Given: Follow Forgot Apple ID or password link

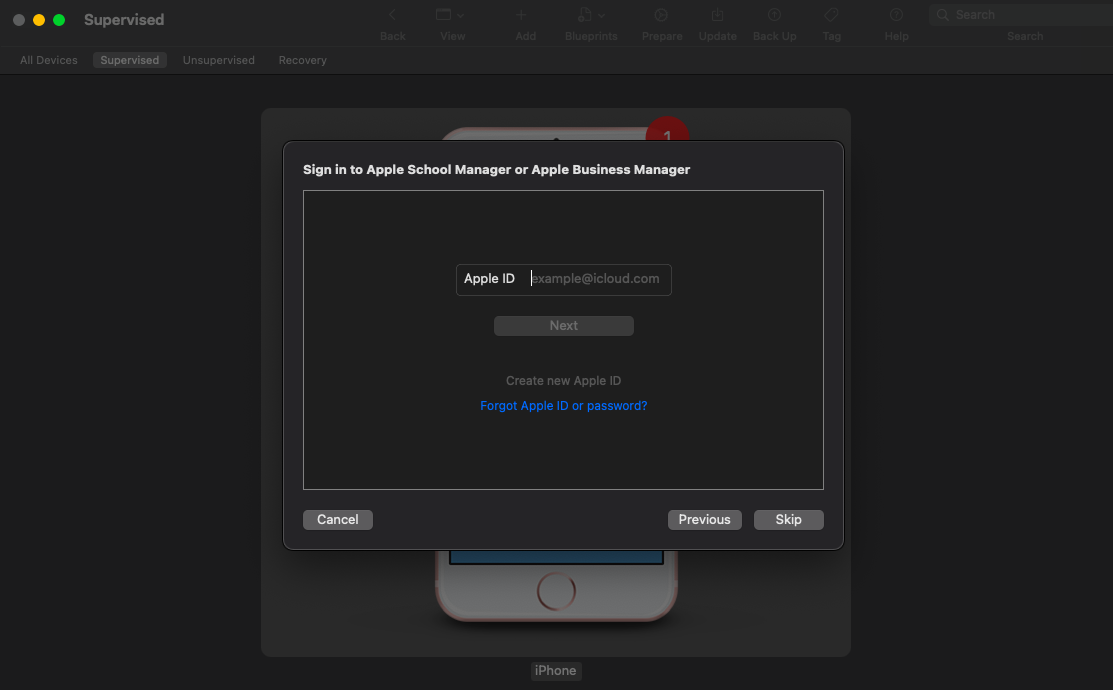Looking at the screenshot, I should point(564,406).
